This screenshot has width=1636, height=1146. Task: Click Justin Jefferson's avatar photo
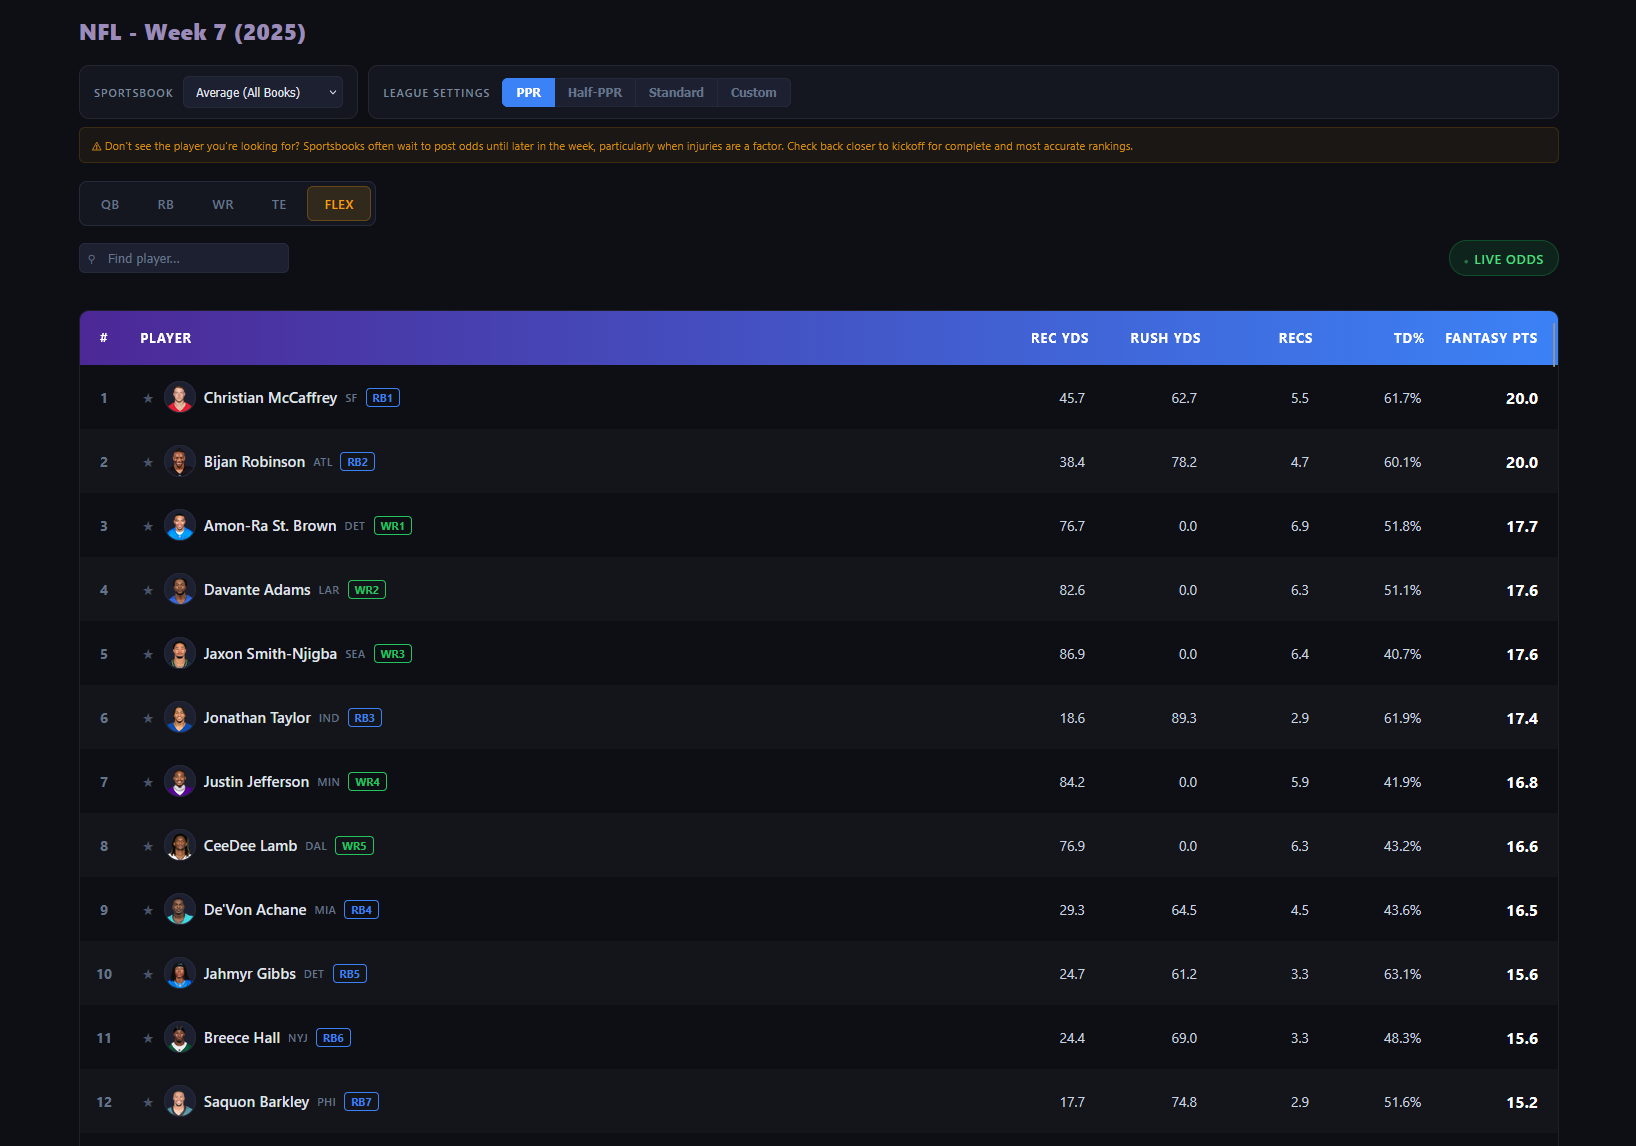(x=180, y=781)
